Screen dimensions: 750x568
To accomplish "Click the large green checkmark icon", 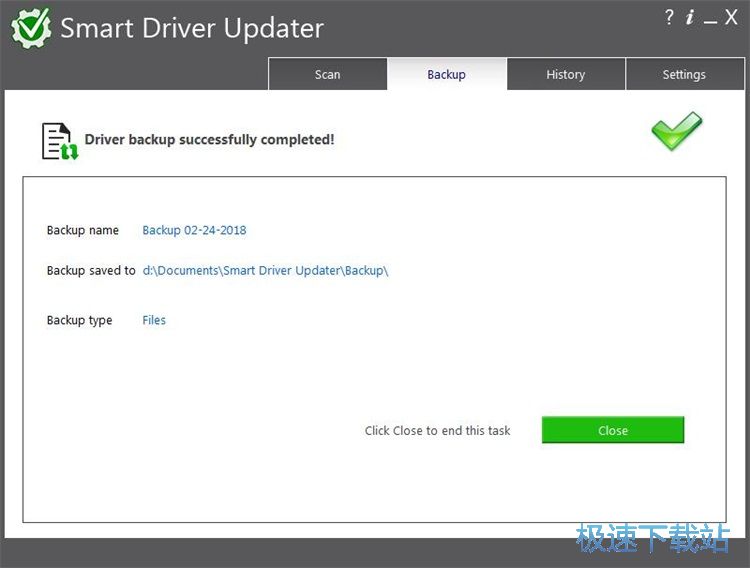I will coord(677,131).
